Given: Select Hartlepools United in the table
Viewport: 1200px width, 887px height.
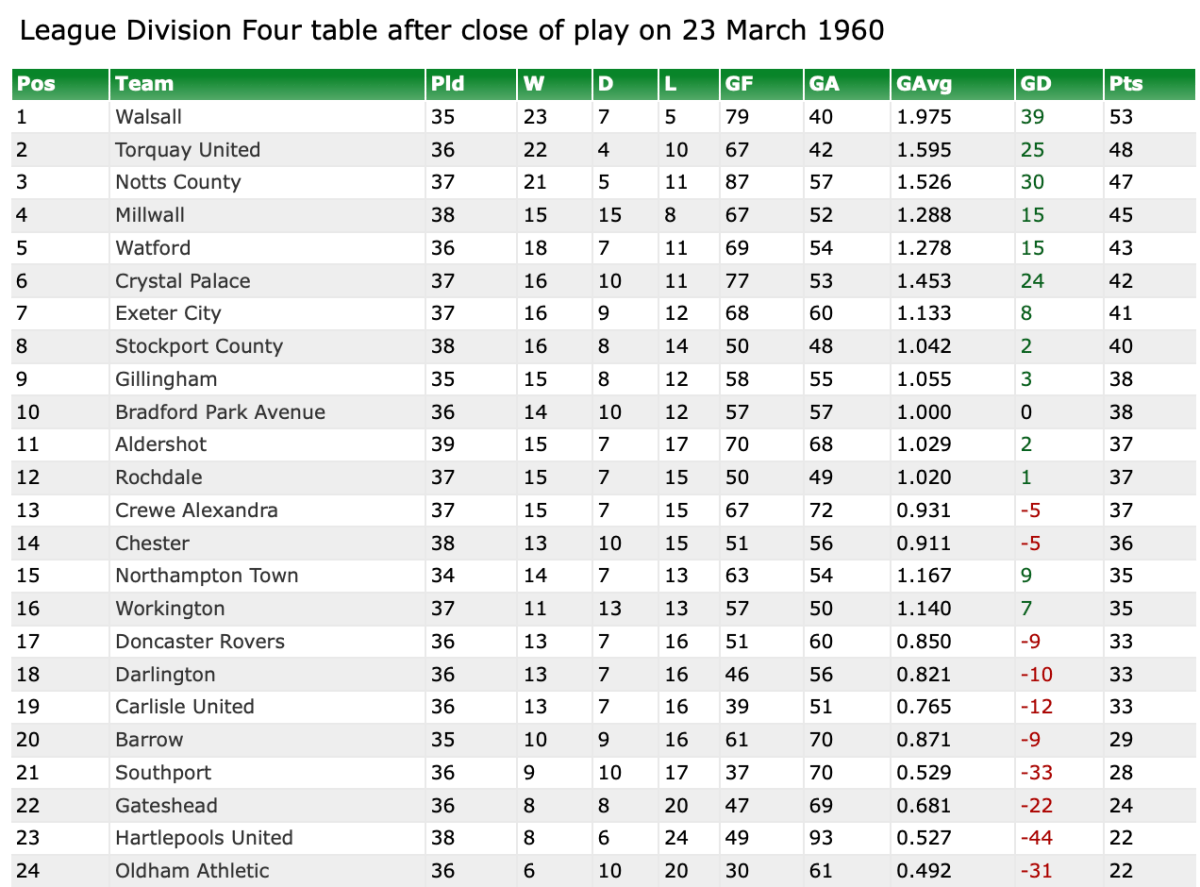Looking at the screenshot, I should [x=204, y=838].
